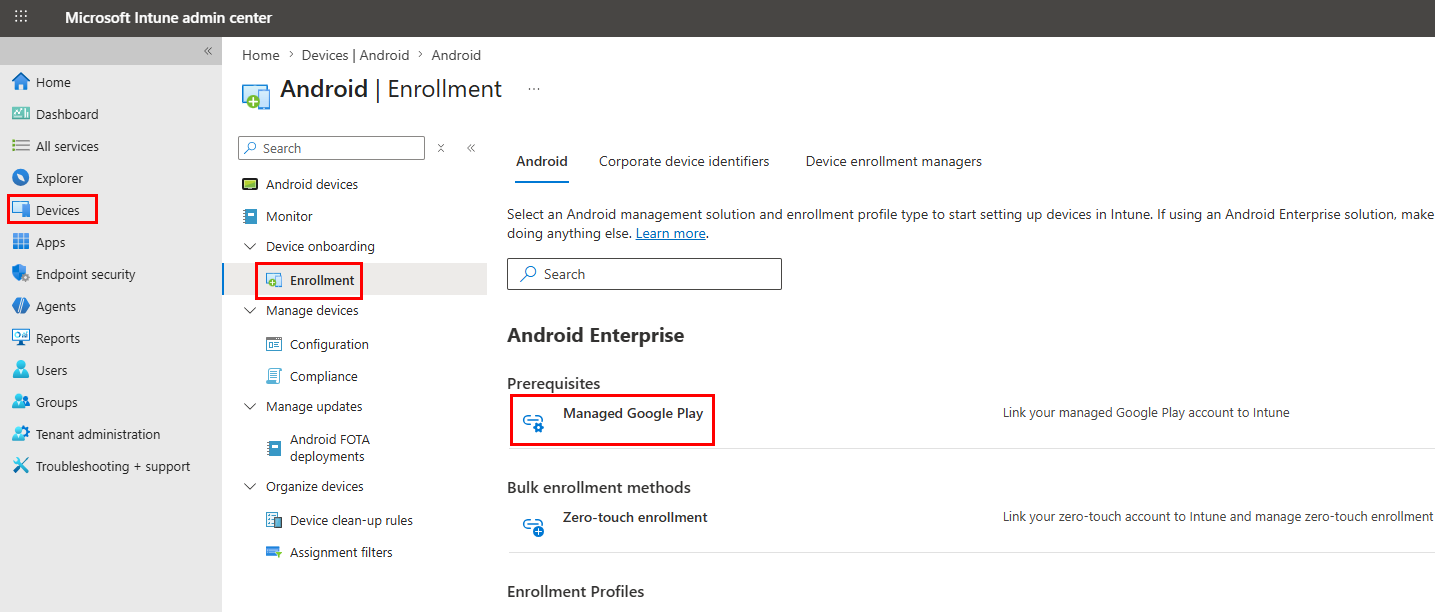1435x612 pixels.
Task: Click the Home house icon in sidebar
Action: (21, 82)
